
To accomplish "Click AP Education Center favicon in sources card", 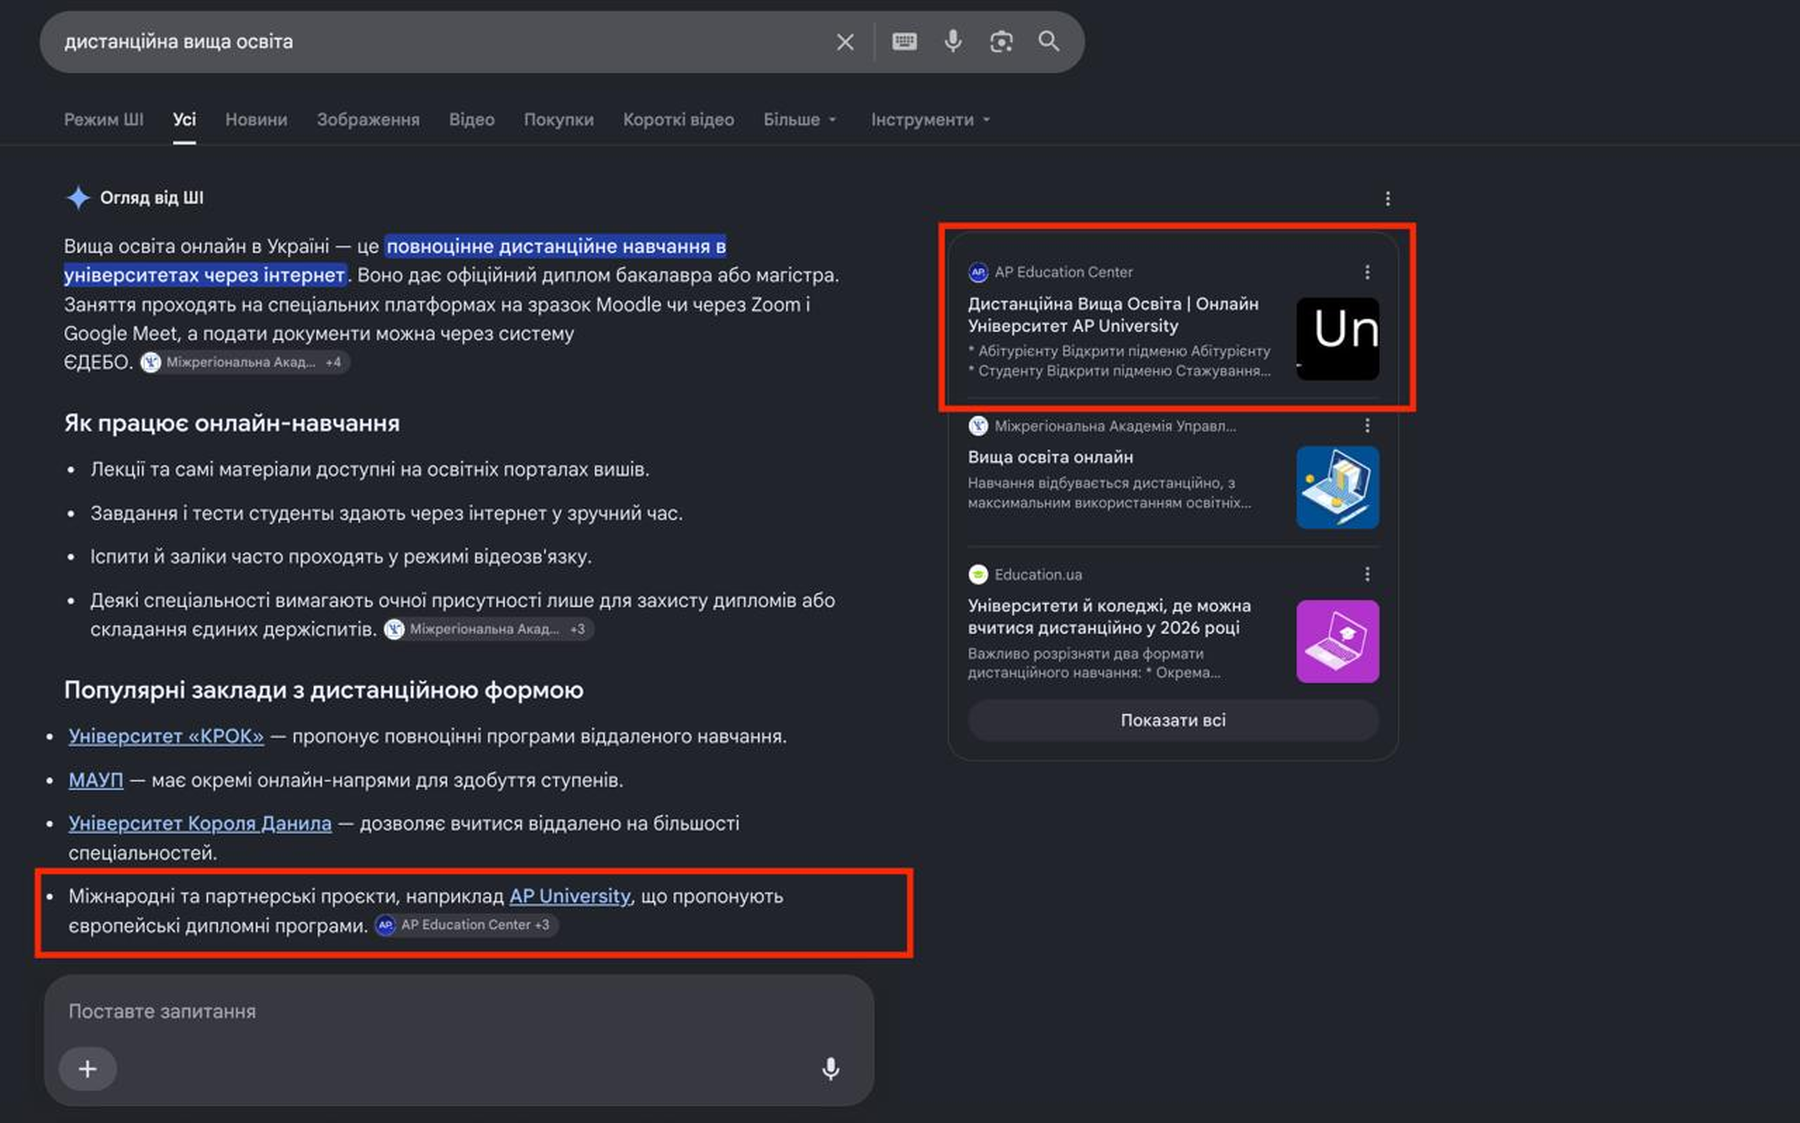I will 978,272.
